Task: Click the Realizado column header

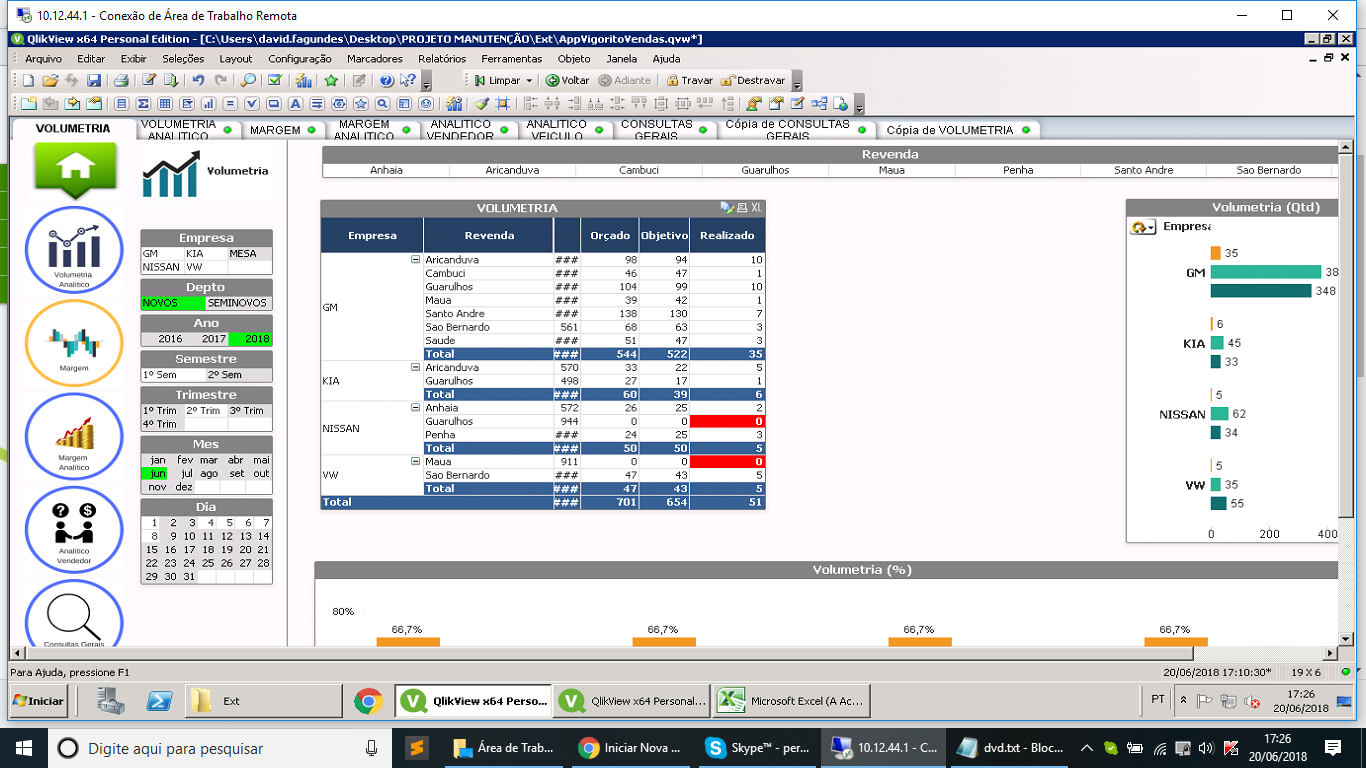Action: point(727,236)
